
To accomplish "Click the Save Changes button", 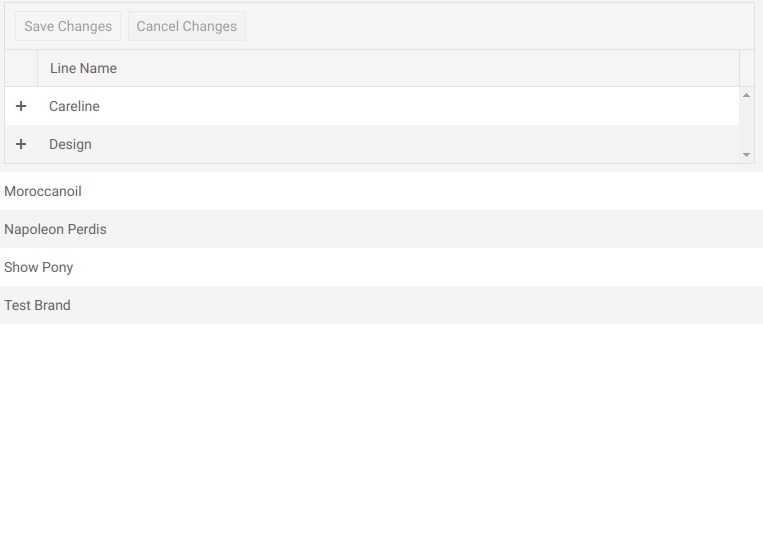I will pyautogui.click(x=68, y=27).
